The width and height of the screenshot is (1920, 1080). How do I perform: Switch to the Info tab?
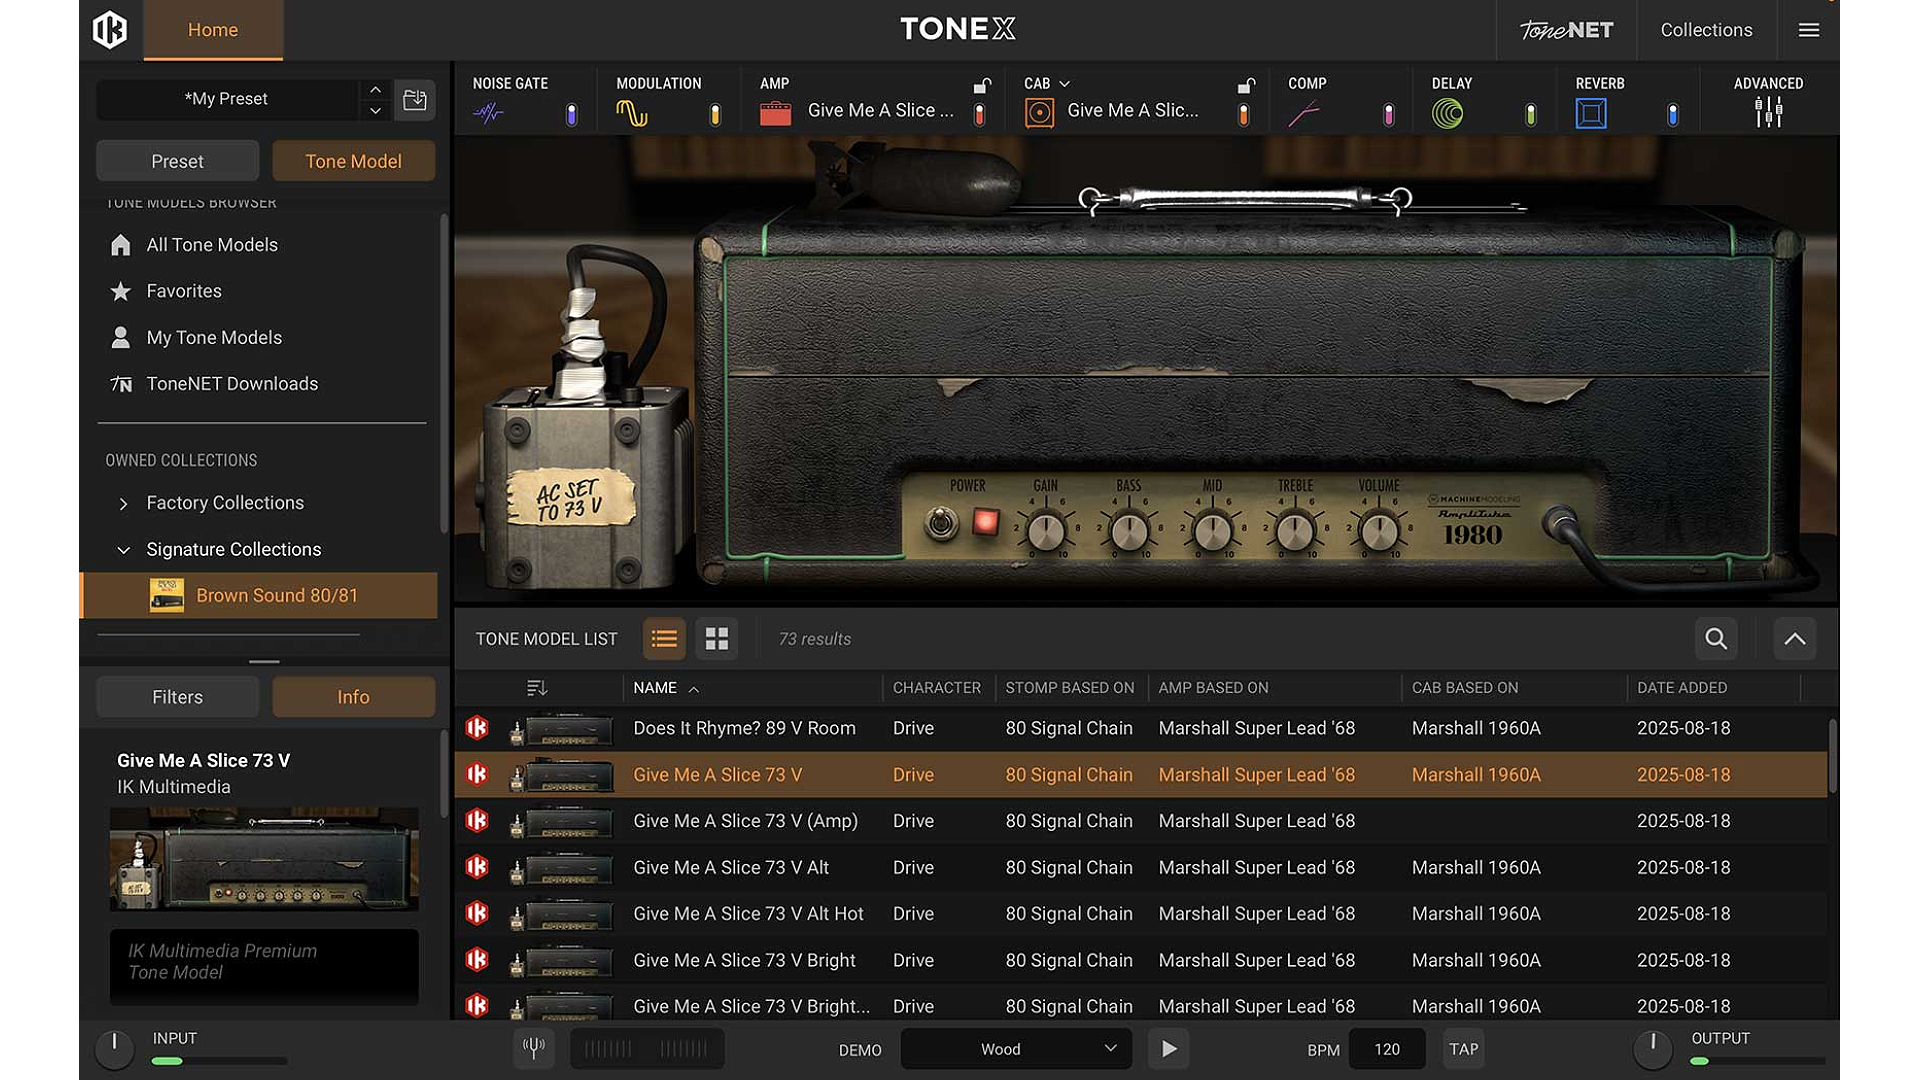(x=353, y=697)
